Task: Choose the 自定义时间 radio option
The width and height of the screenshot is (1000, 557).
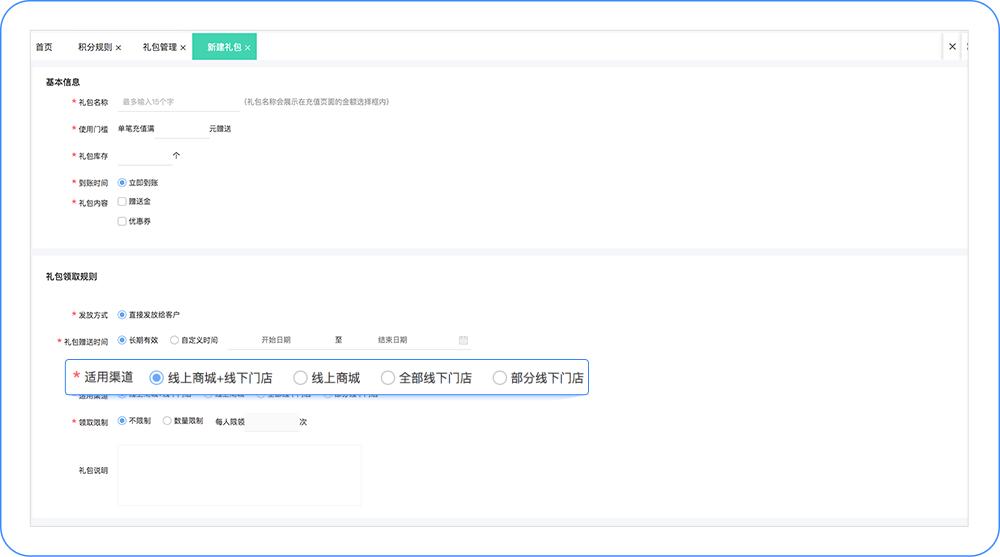Action: point(174,340)
